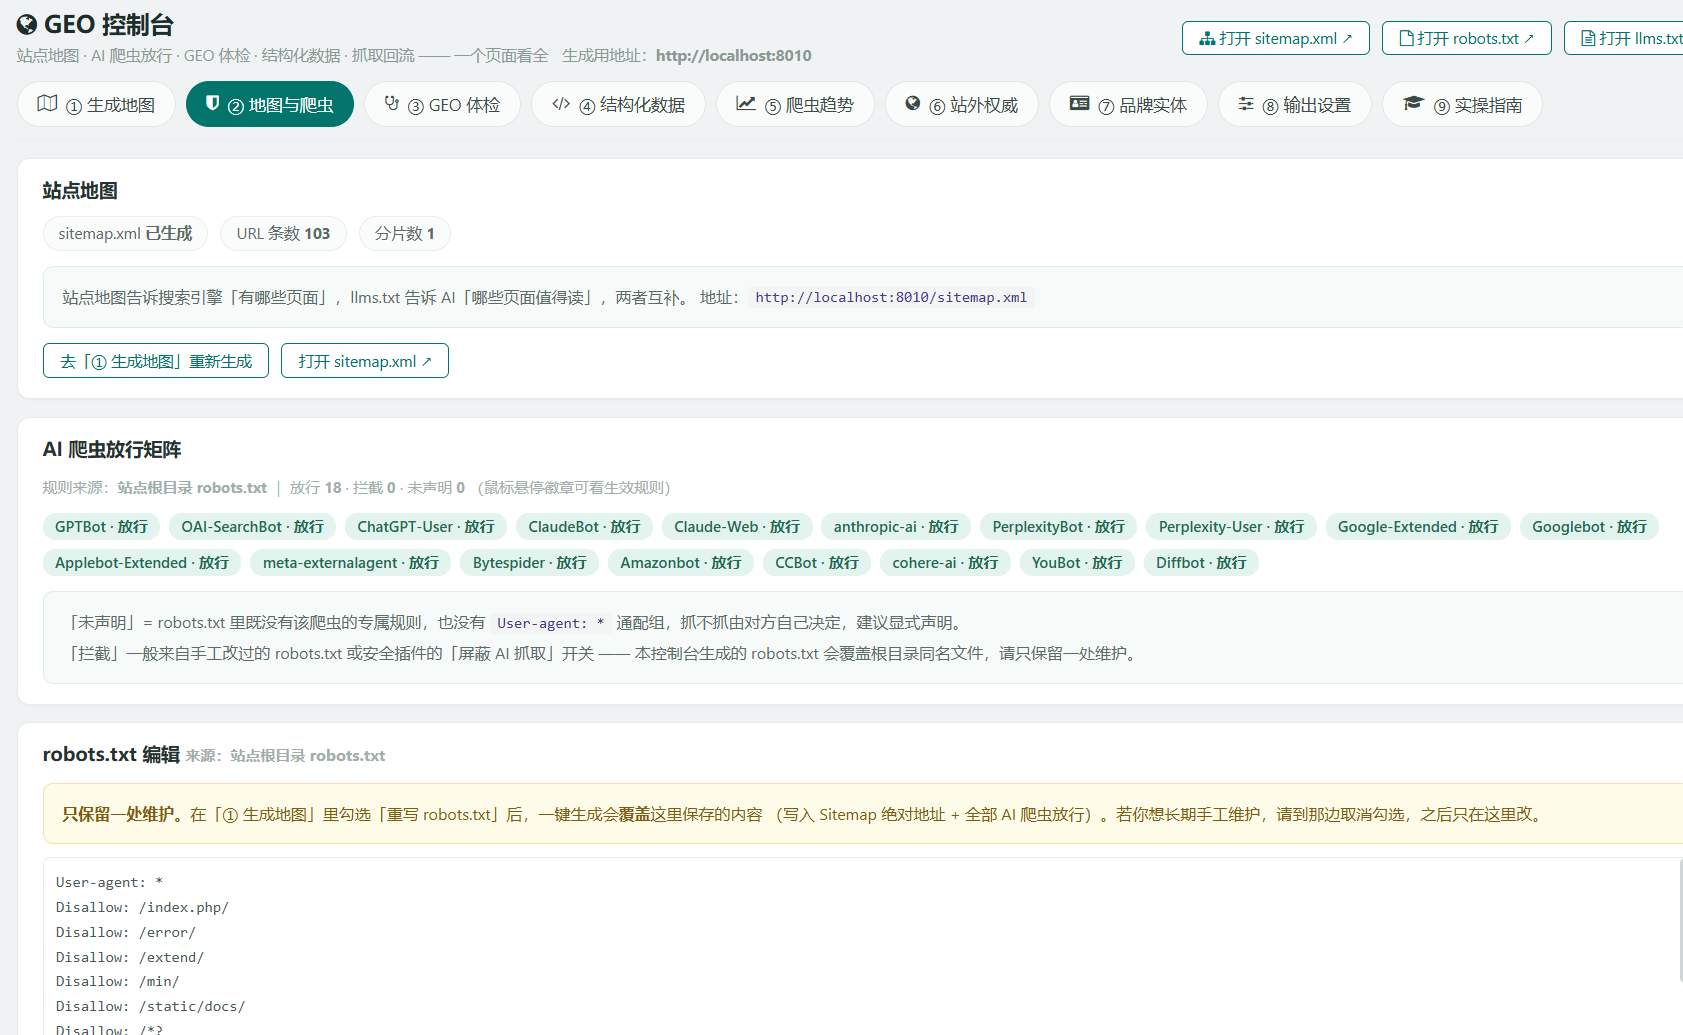Click the chart icon in 爬虫趋势 tab
The image size is (1683, 1035).
tap(746, 103)
